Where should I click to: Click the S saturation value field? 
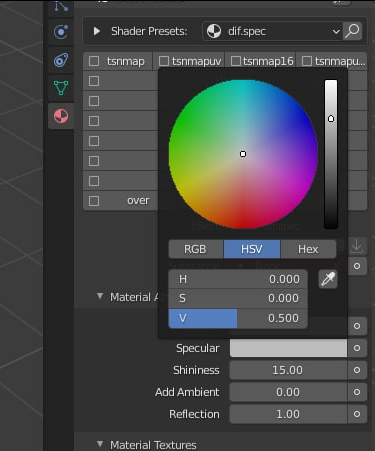point(238,298)
